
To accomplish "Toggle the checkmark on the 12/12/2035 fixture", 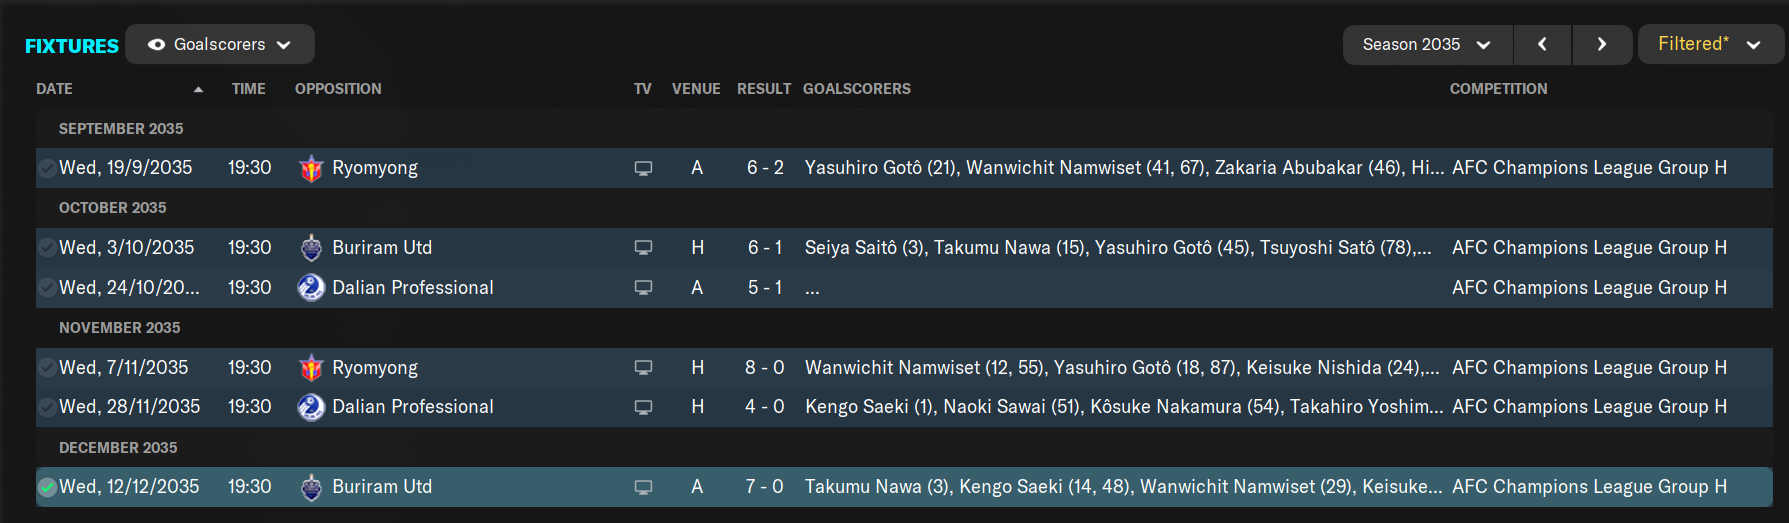I will point(47,487).
